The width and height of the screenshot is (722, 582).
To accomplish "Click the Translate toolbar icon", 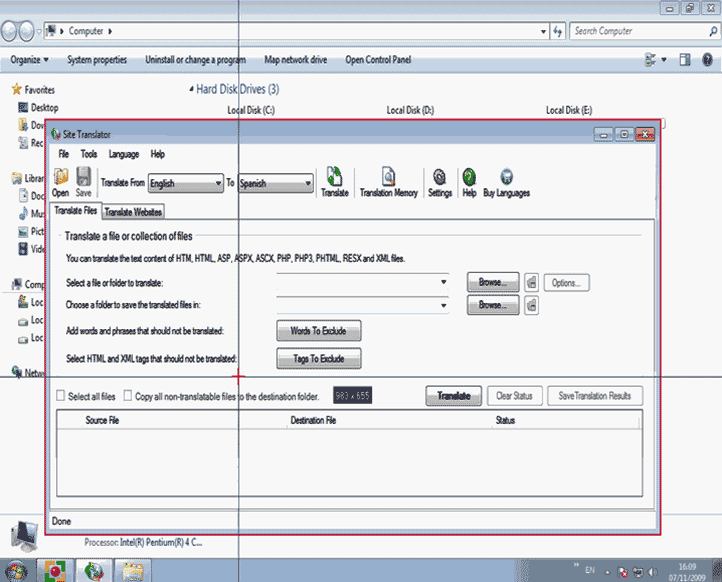I will (x=334, y=177).
